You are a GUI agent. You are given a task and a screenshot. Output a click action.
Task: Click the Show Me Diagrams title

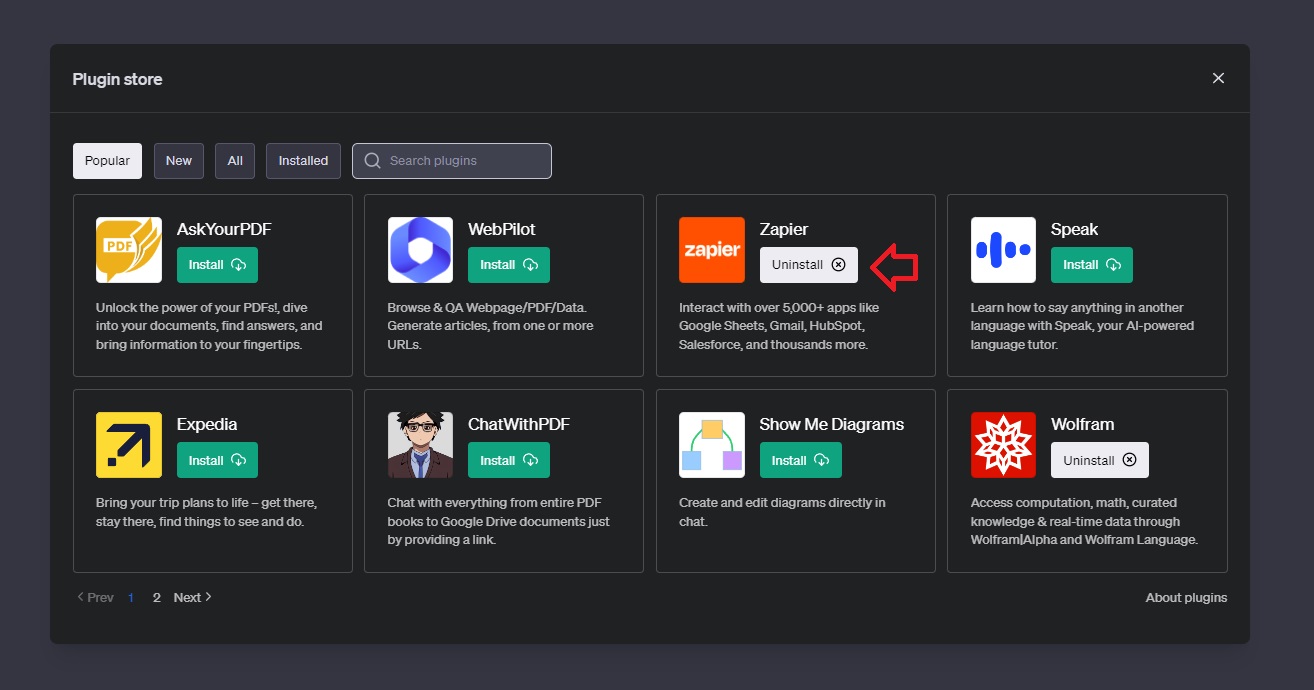(832, 424)
